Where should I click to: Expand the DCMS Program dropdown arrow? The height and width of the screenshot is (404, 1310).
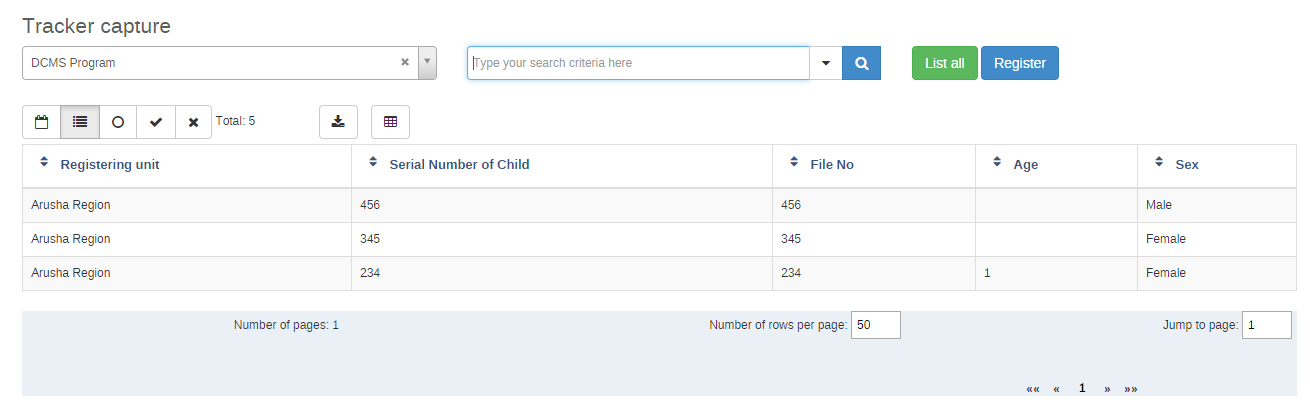[x=427, y=62]
